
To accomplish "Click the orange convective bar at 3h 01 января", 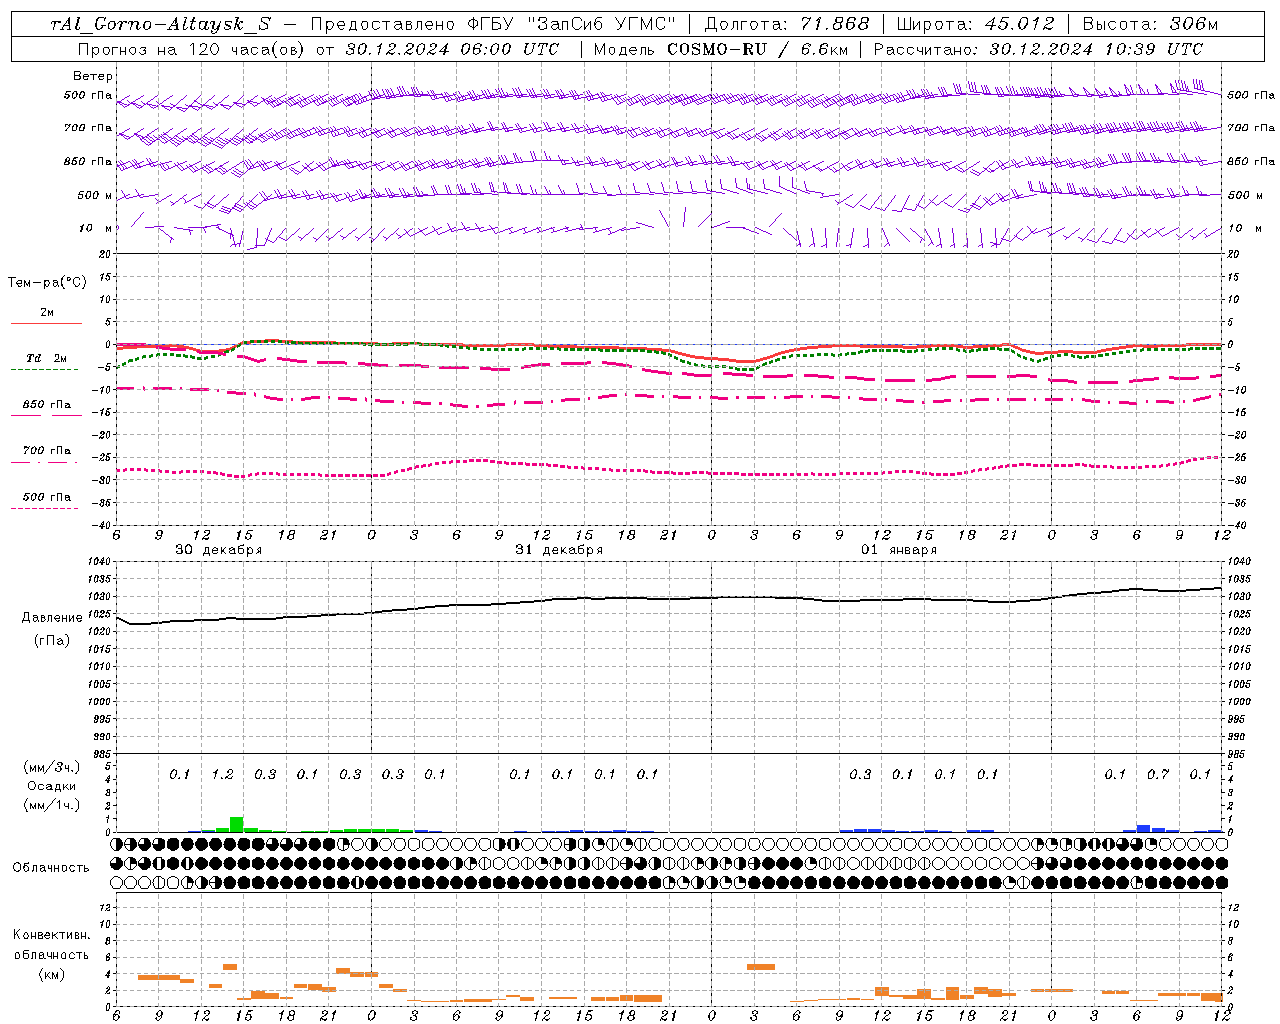I will coord(761,966).
